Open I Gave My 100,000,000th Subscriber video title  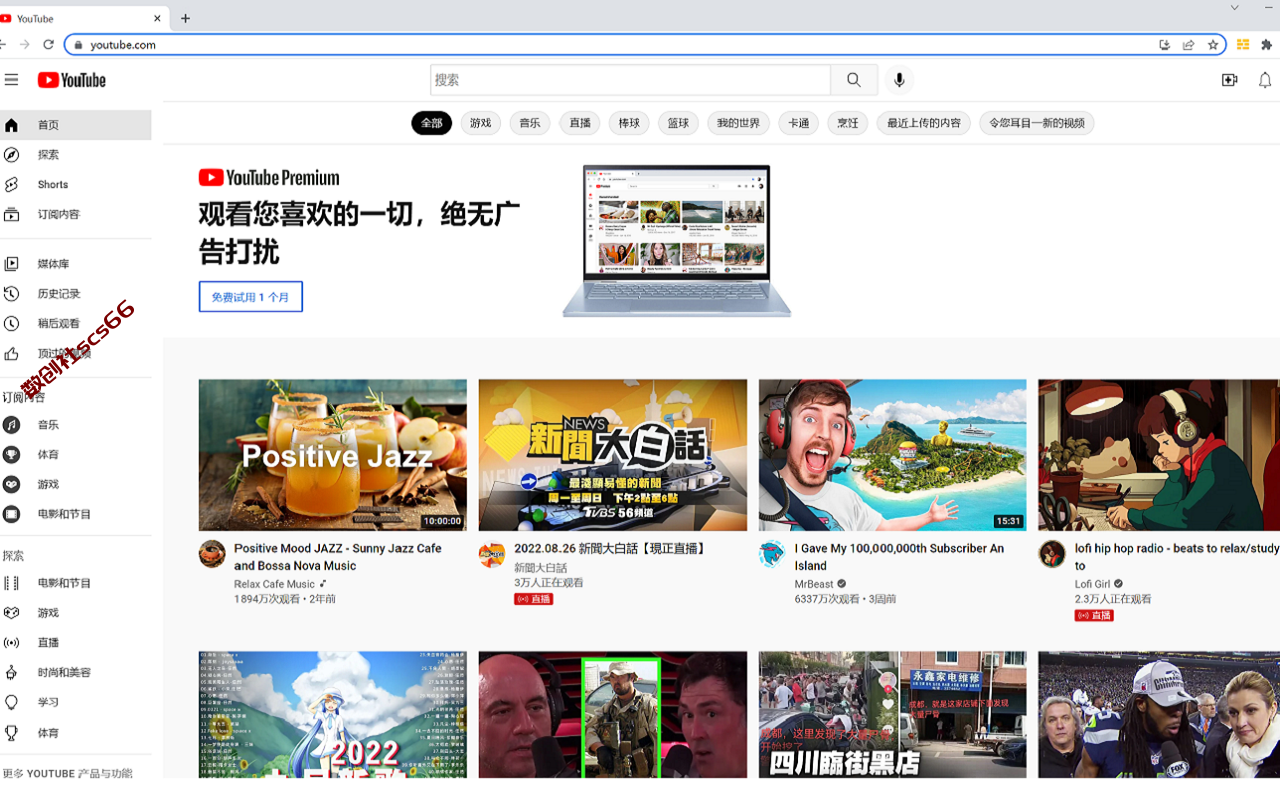[899, 557]
